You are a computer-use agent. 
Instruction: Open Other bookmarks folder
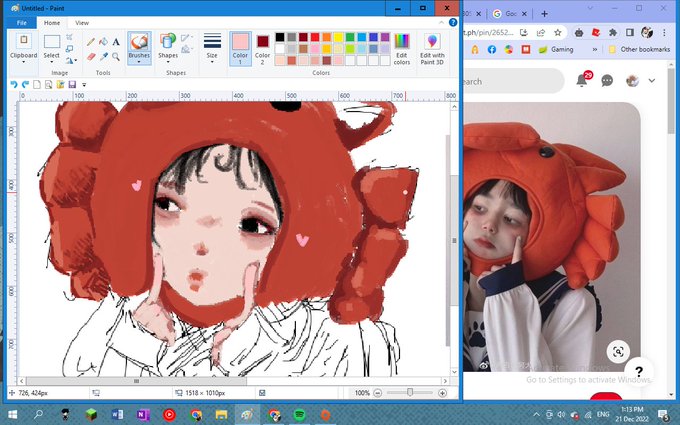pos(639,49)
